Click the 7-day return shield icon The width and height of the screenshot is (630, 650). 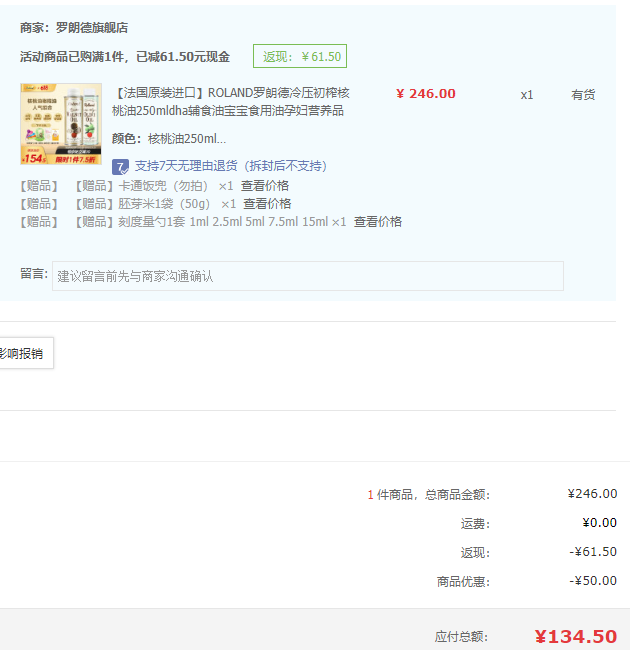click(x=120, y=167)
